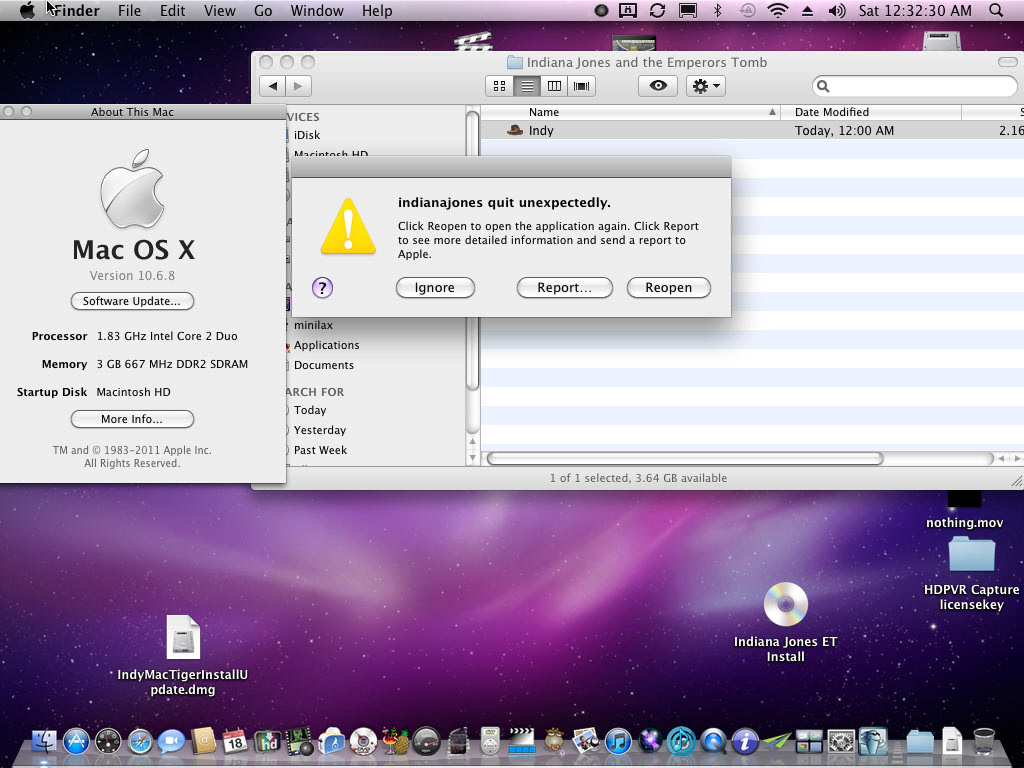Screen dimensions: 1024x768
Task: Sort by the Name column header
Action: click(632, 112)
